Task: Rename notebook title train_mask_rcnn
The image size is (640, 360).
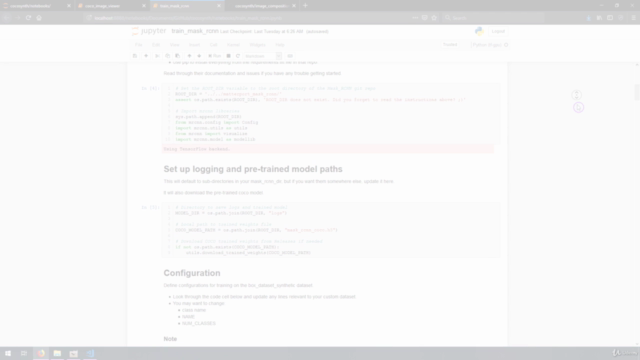Action: click(x=195, y=31)
